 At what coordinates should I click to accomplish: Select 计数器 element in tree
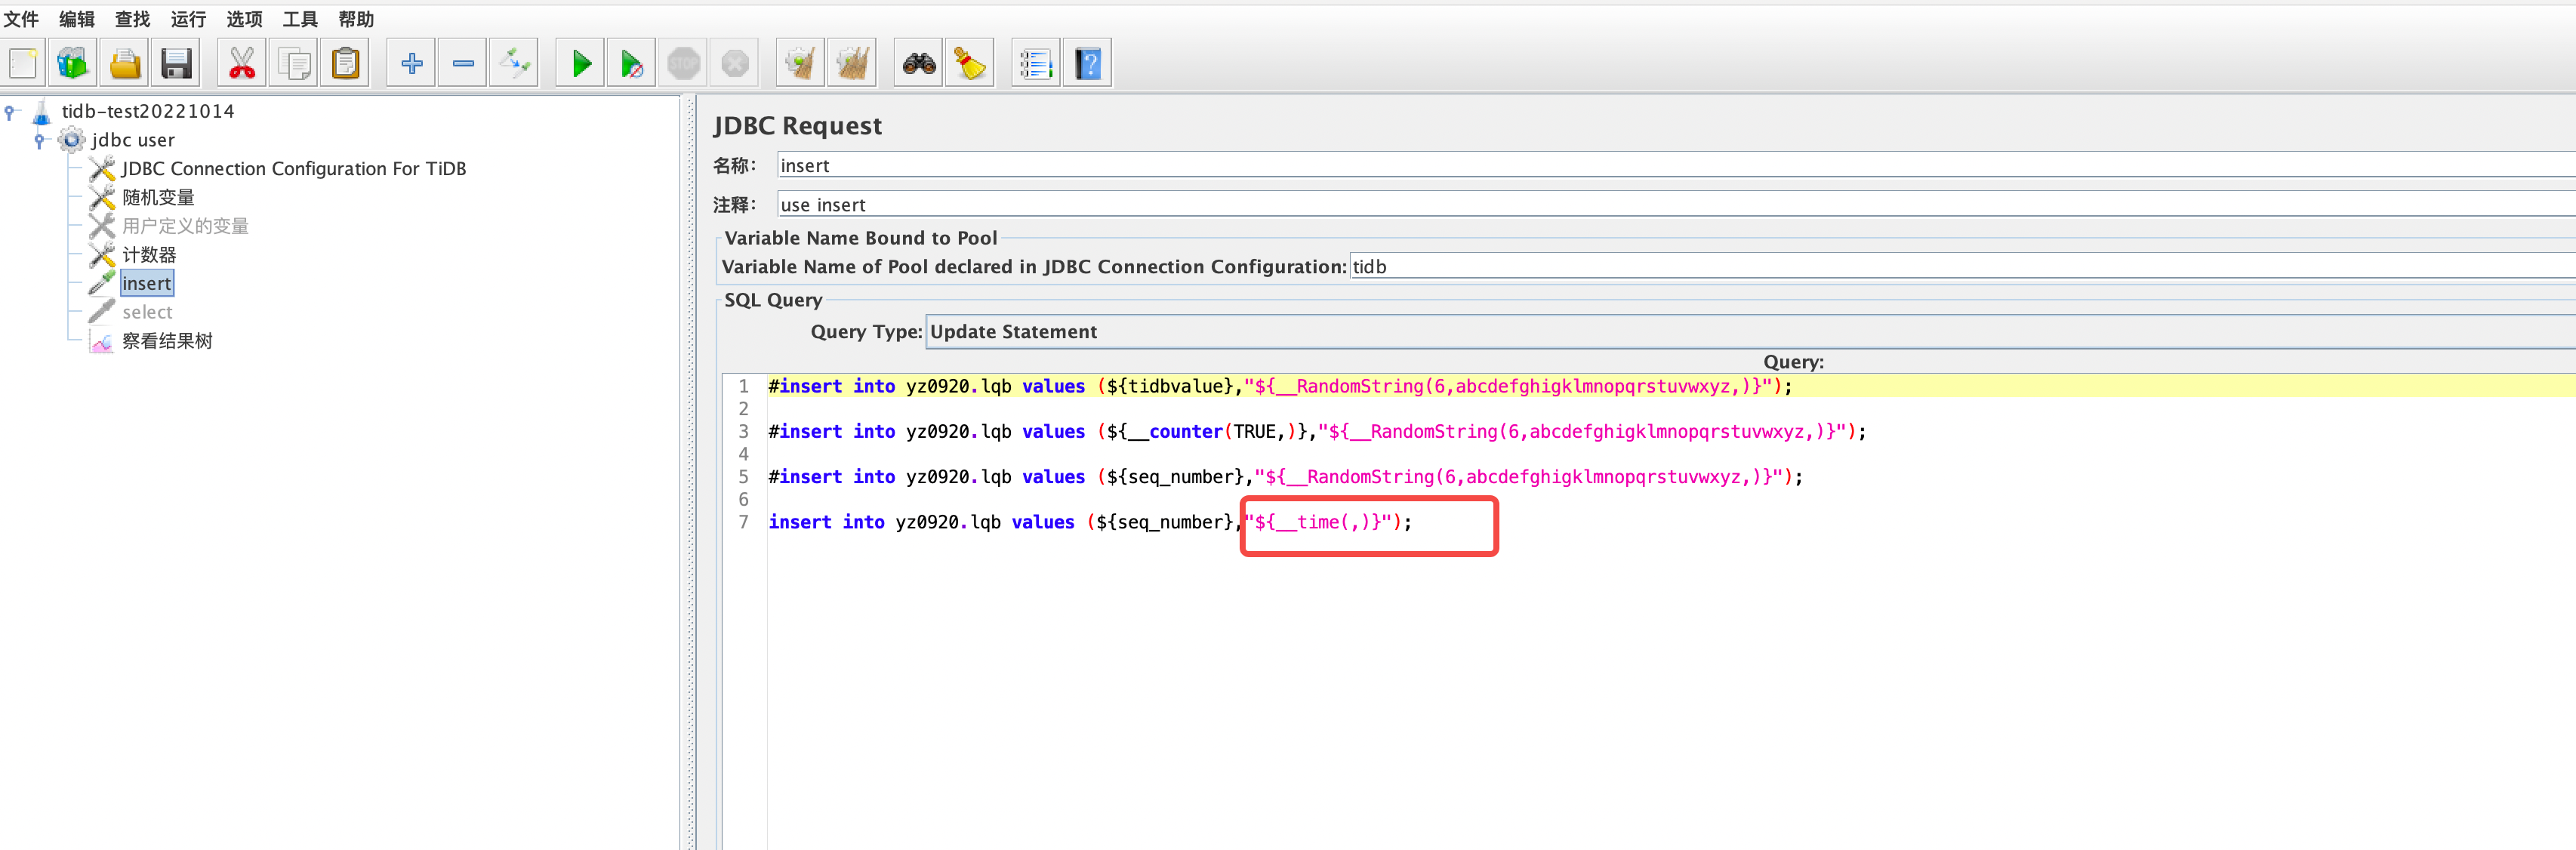coord(149,255)
